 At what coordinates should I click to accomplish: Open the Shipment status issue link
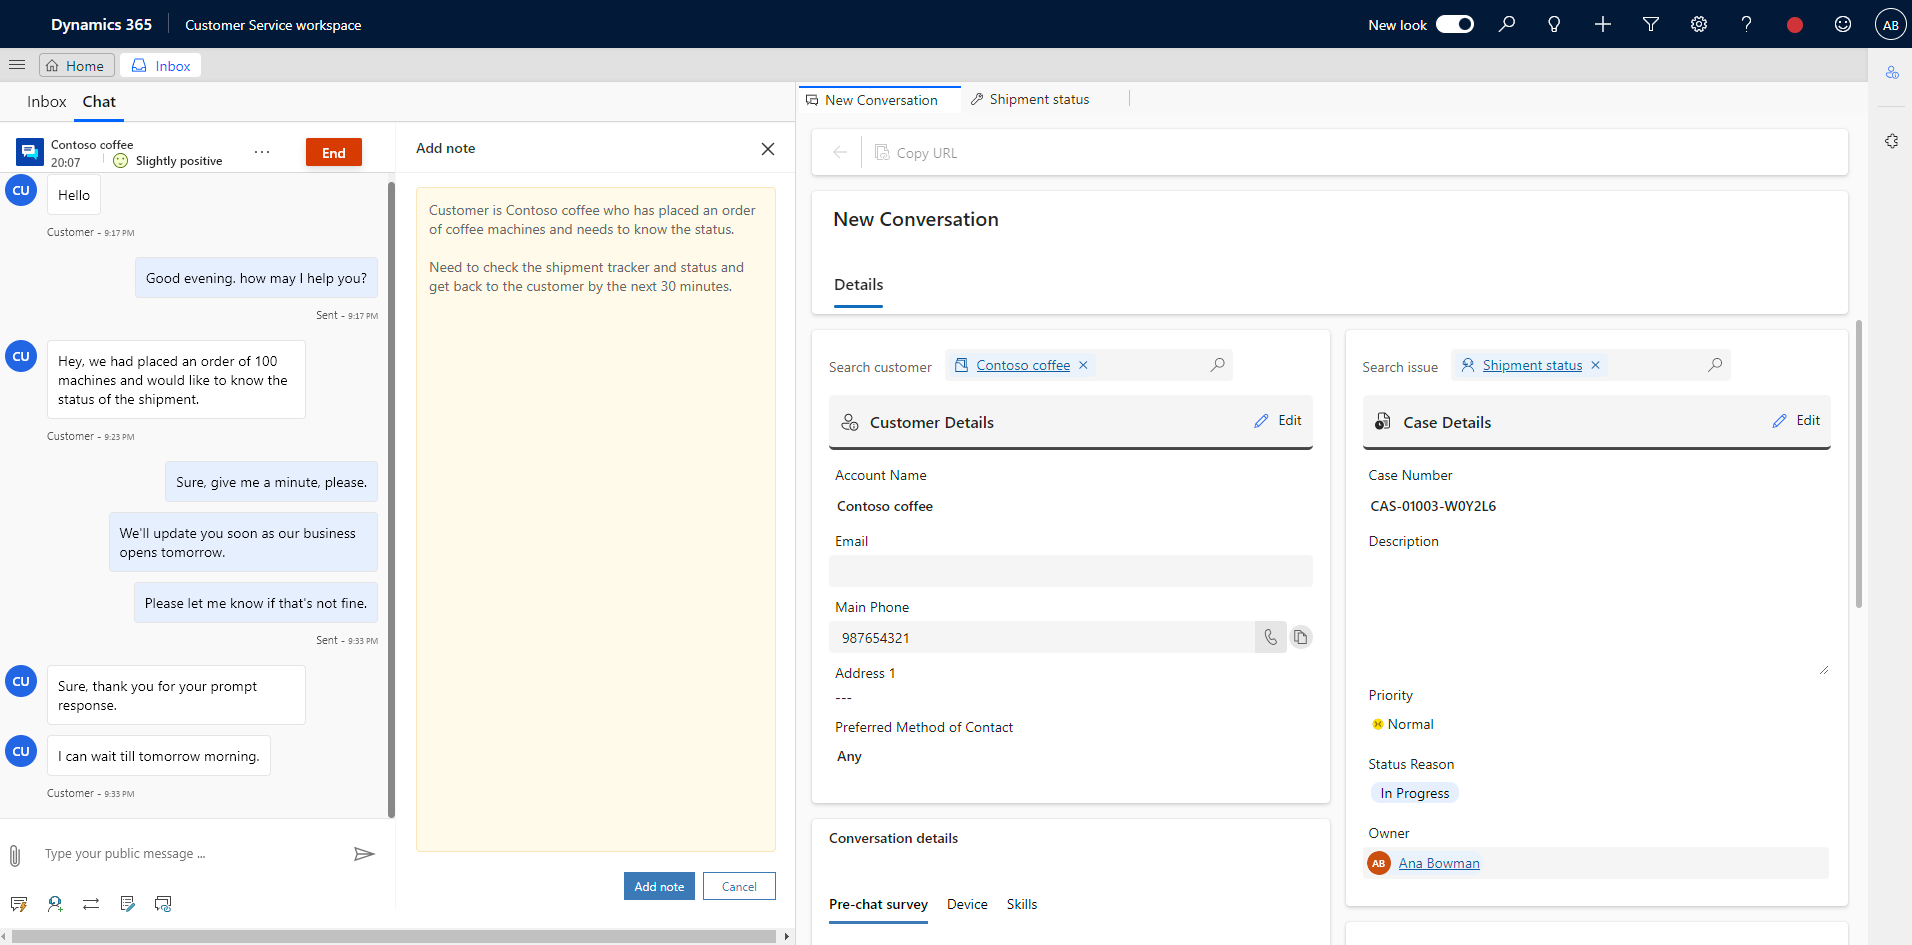[1532, 366]
